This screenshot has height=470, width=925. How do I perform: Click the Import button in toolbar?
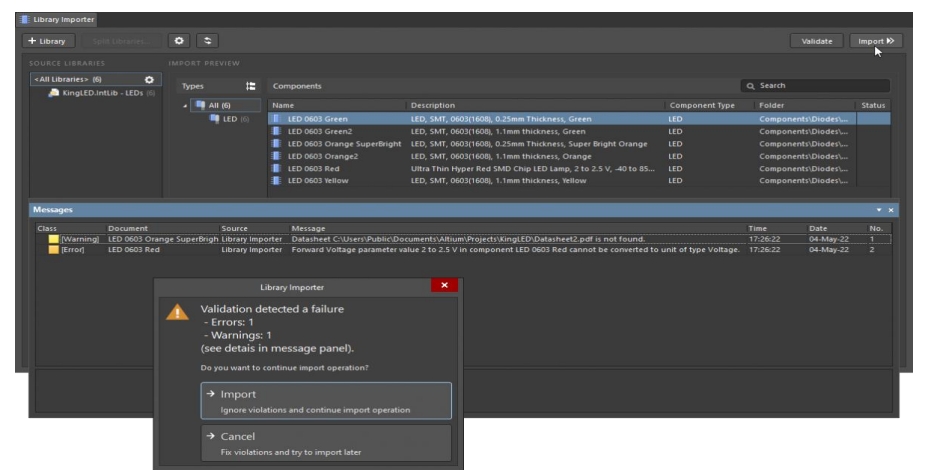pos(876,41)
